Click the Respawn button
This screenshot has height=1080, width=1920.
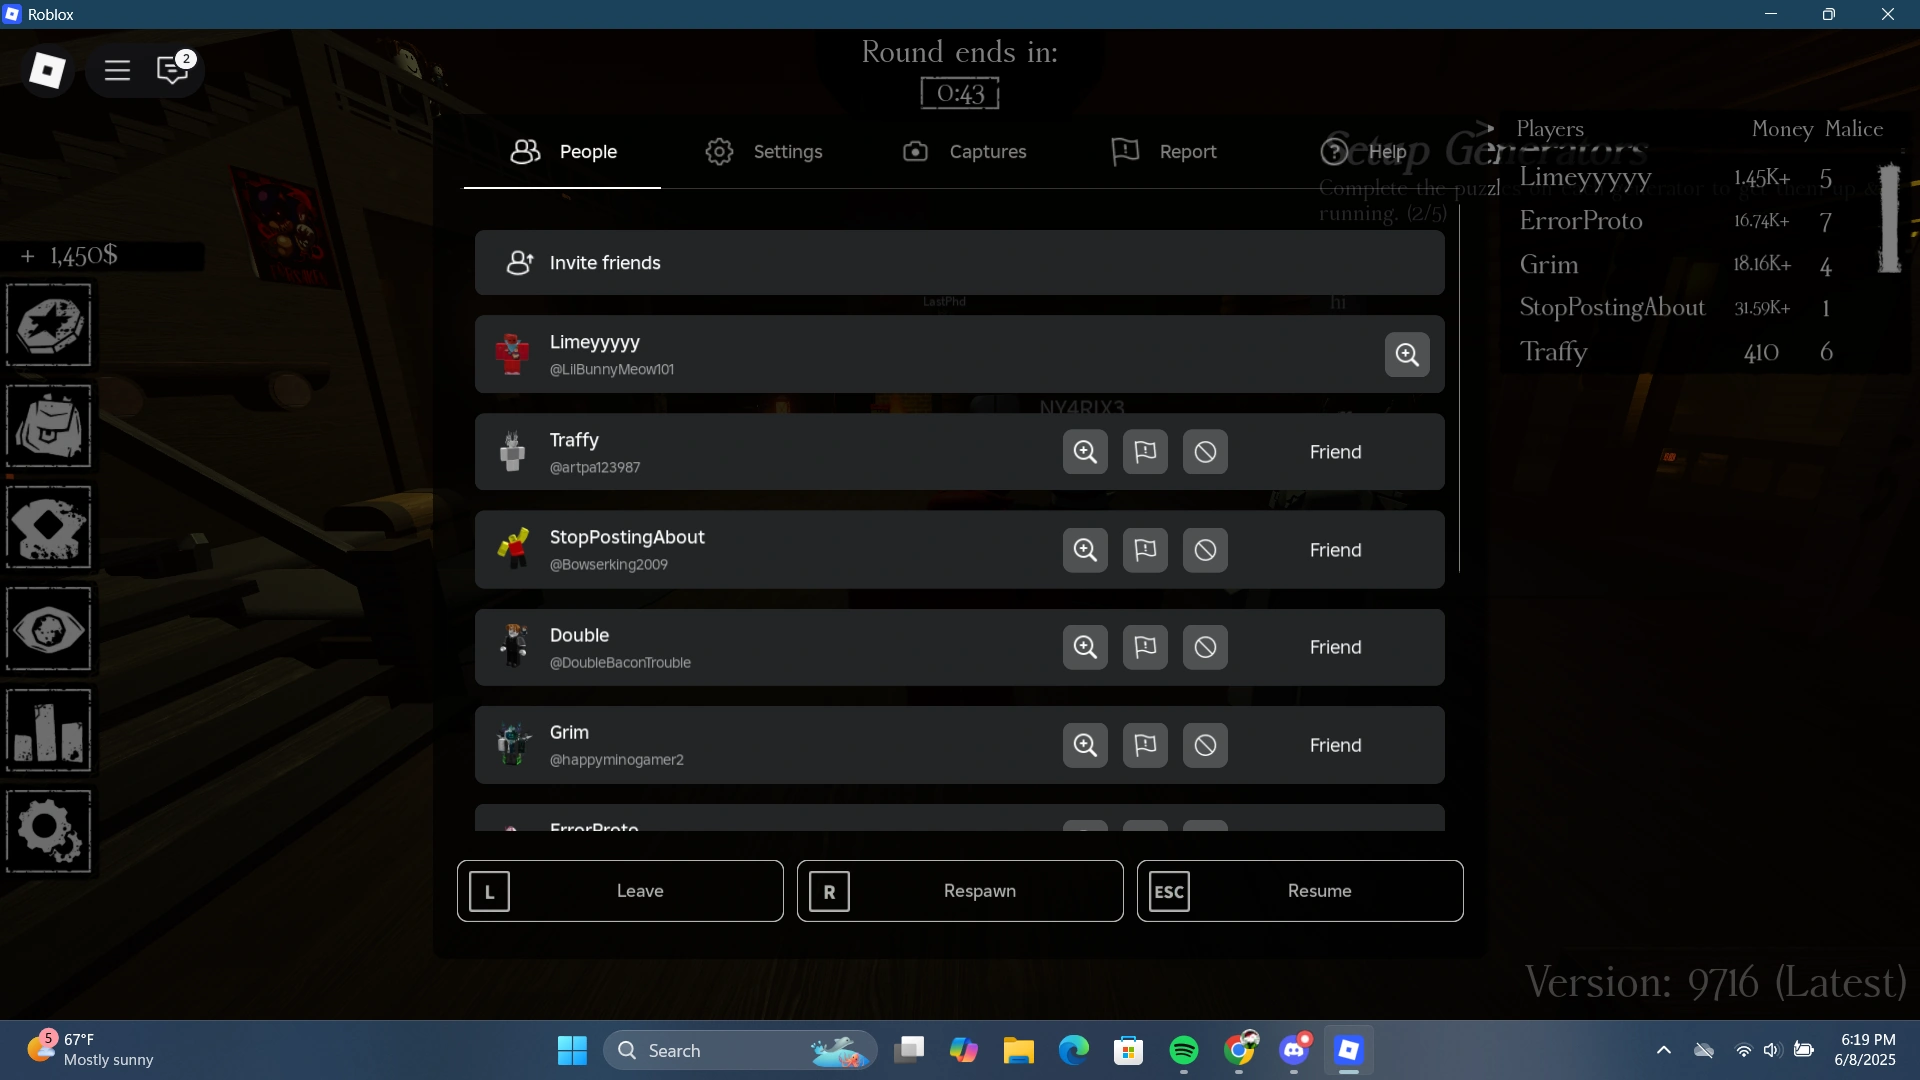coord(959,891)
